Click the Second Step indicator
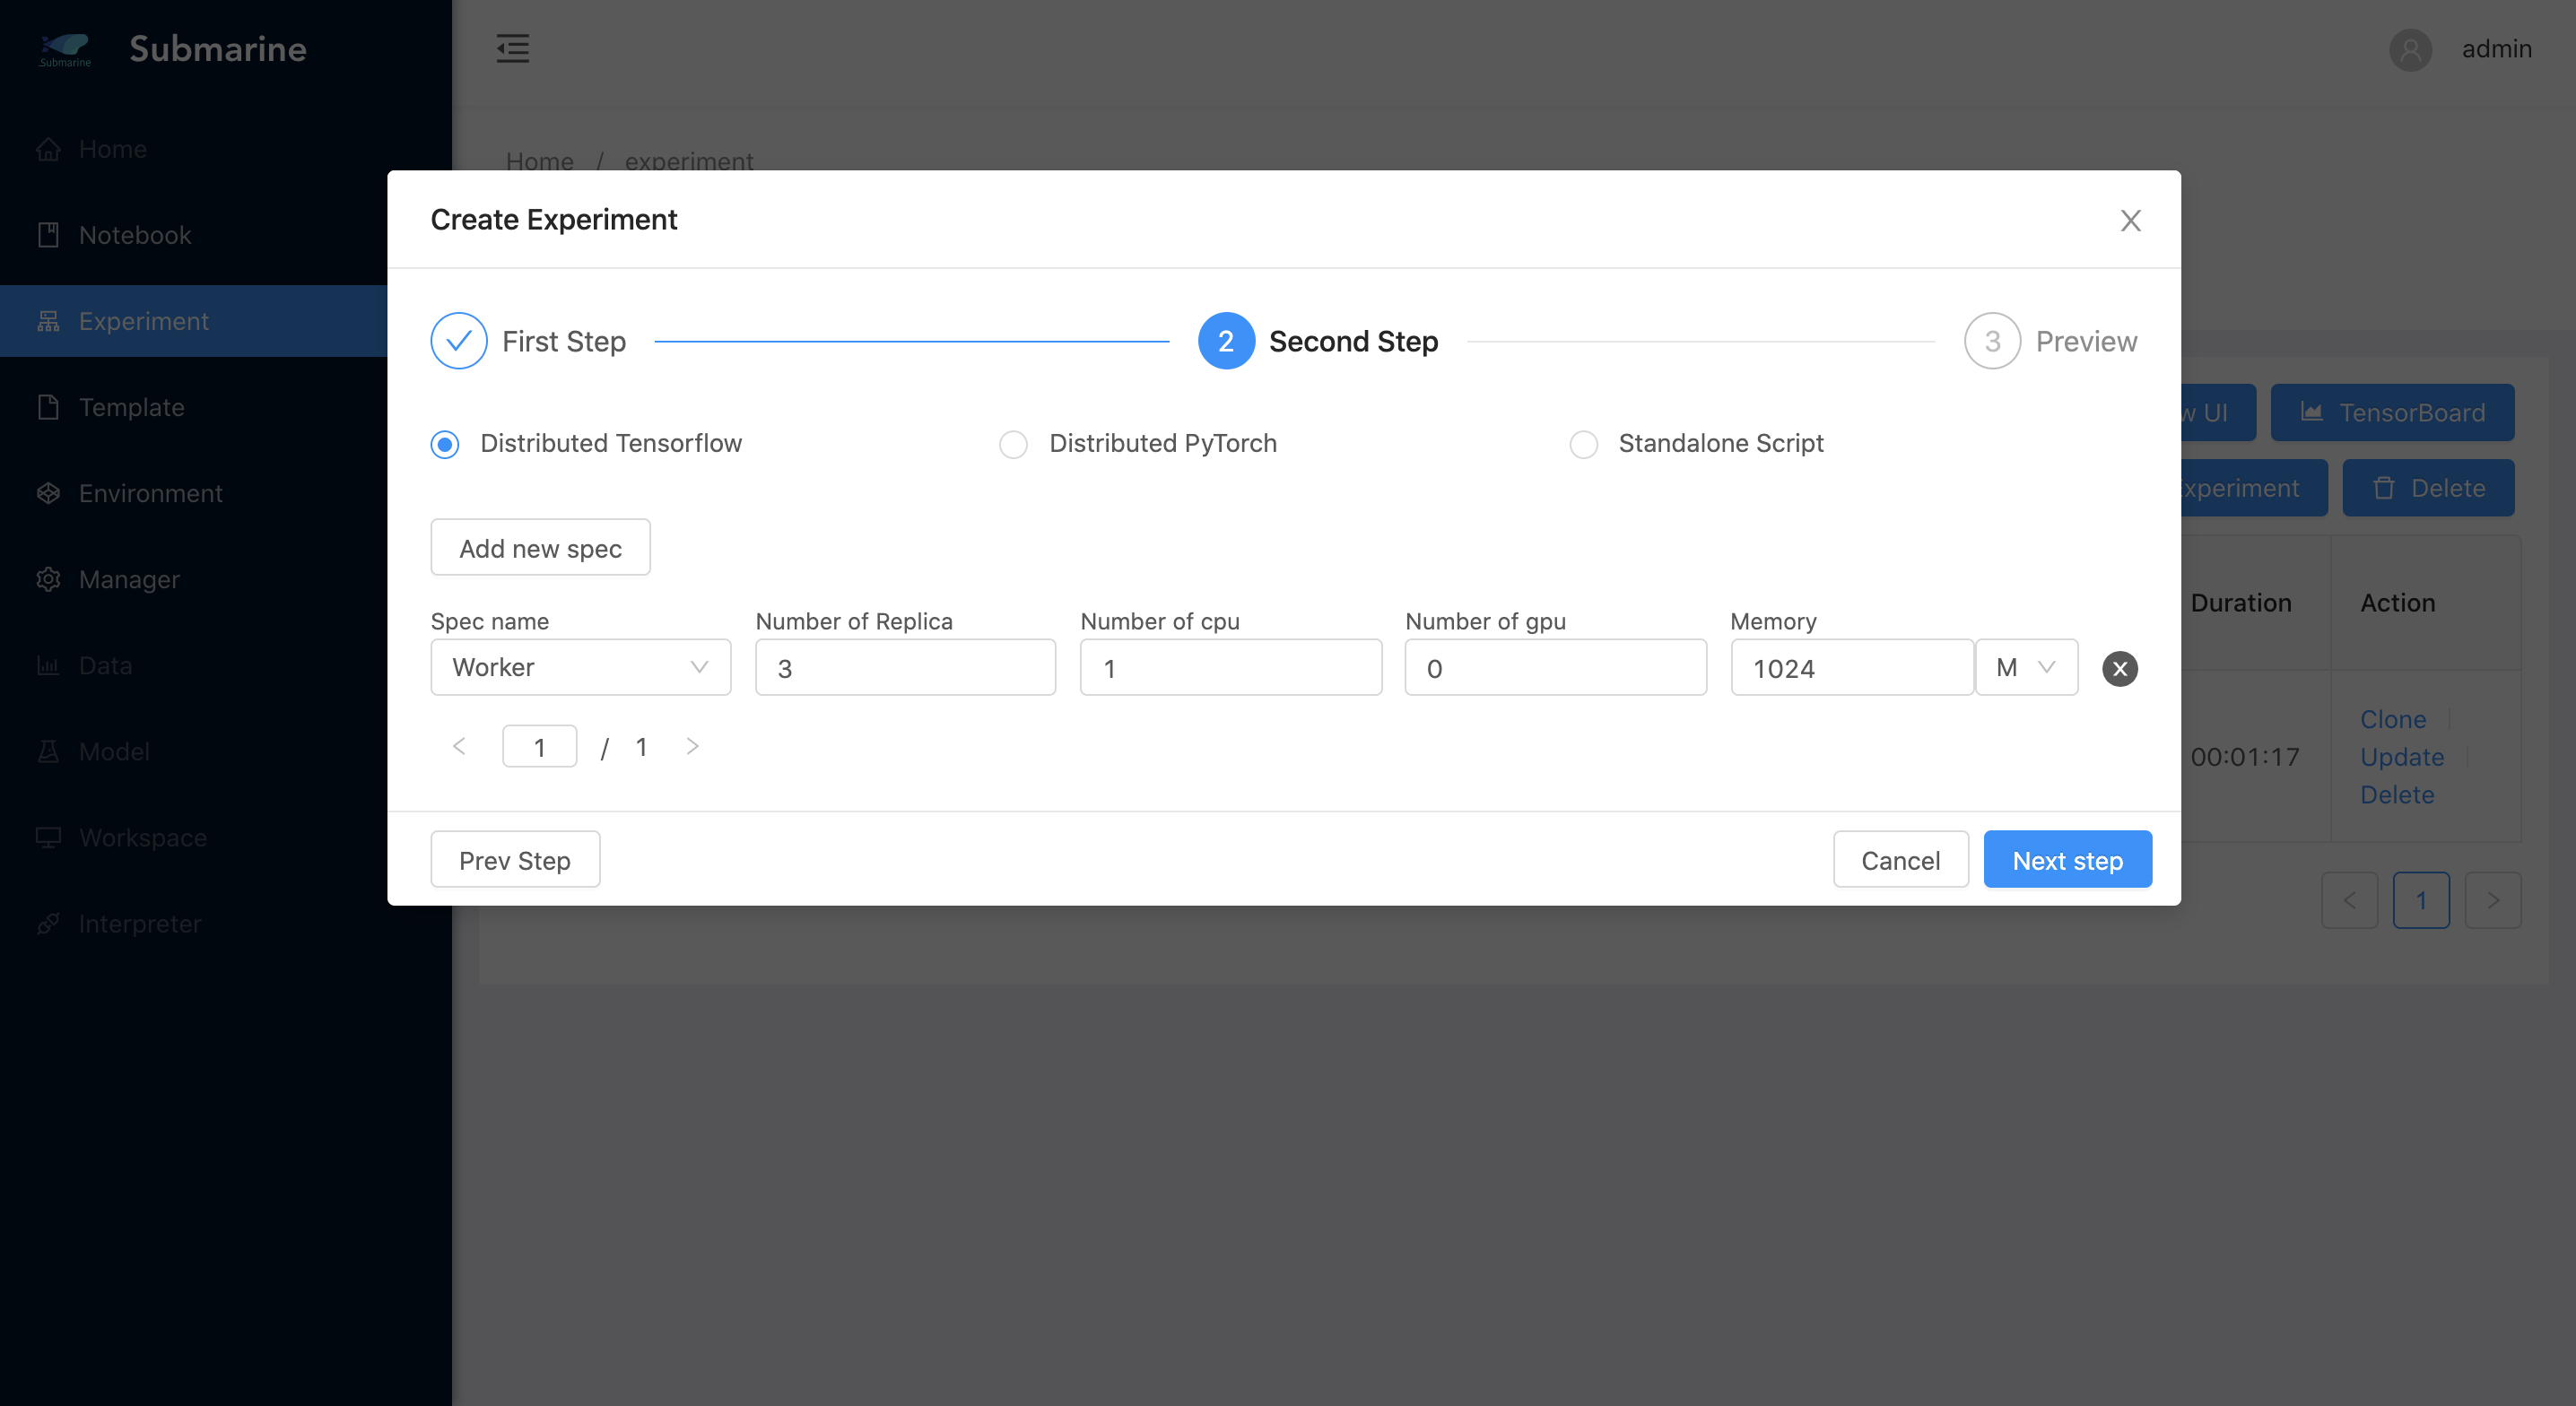Image resolution: width=2576 pixels, height=1406 pixels. pyautogui.click(x=1226, y=341)
